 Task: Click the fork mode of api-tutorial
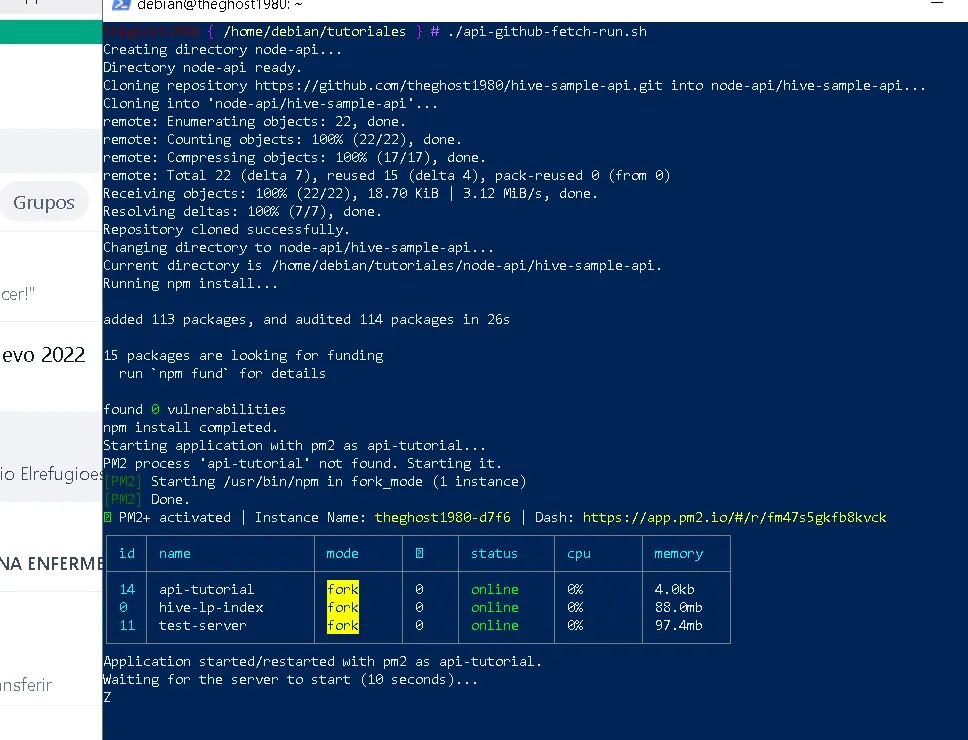point(343,589)
